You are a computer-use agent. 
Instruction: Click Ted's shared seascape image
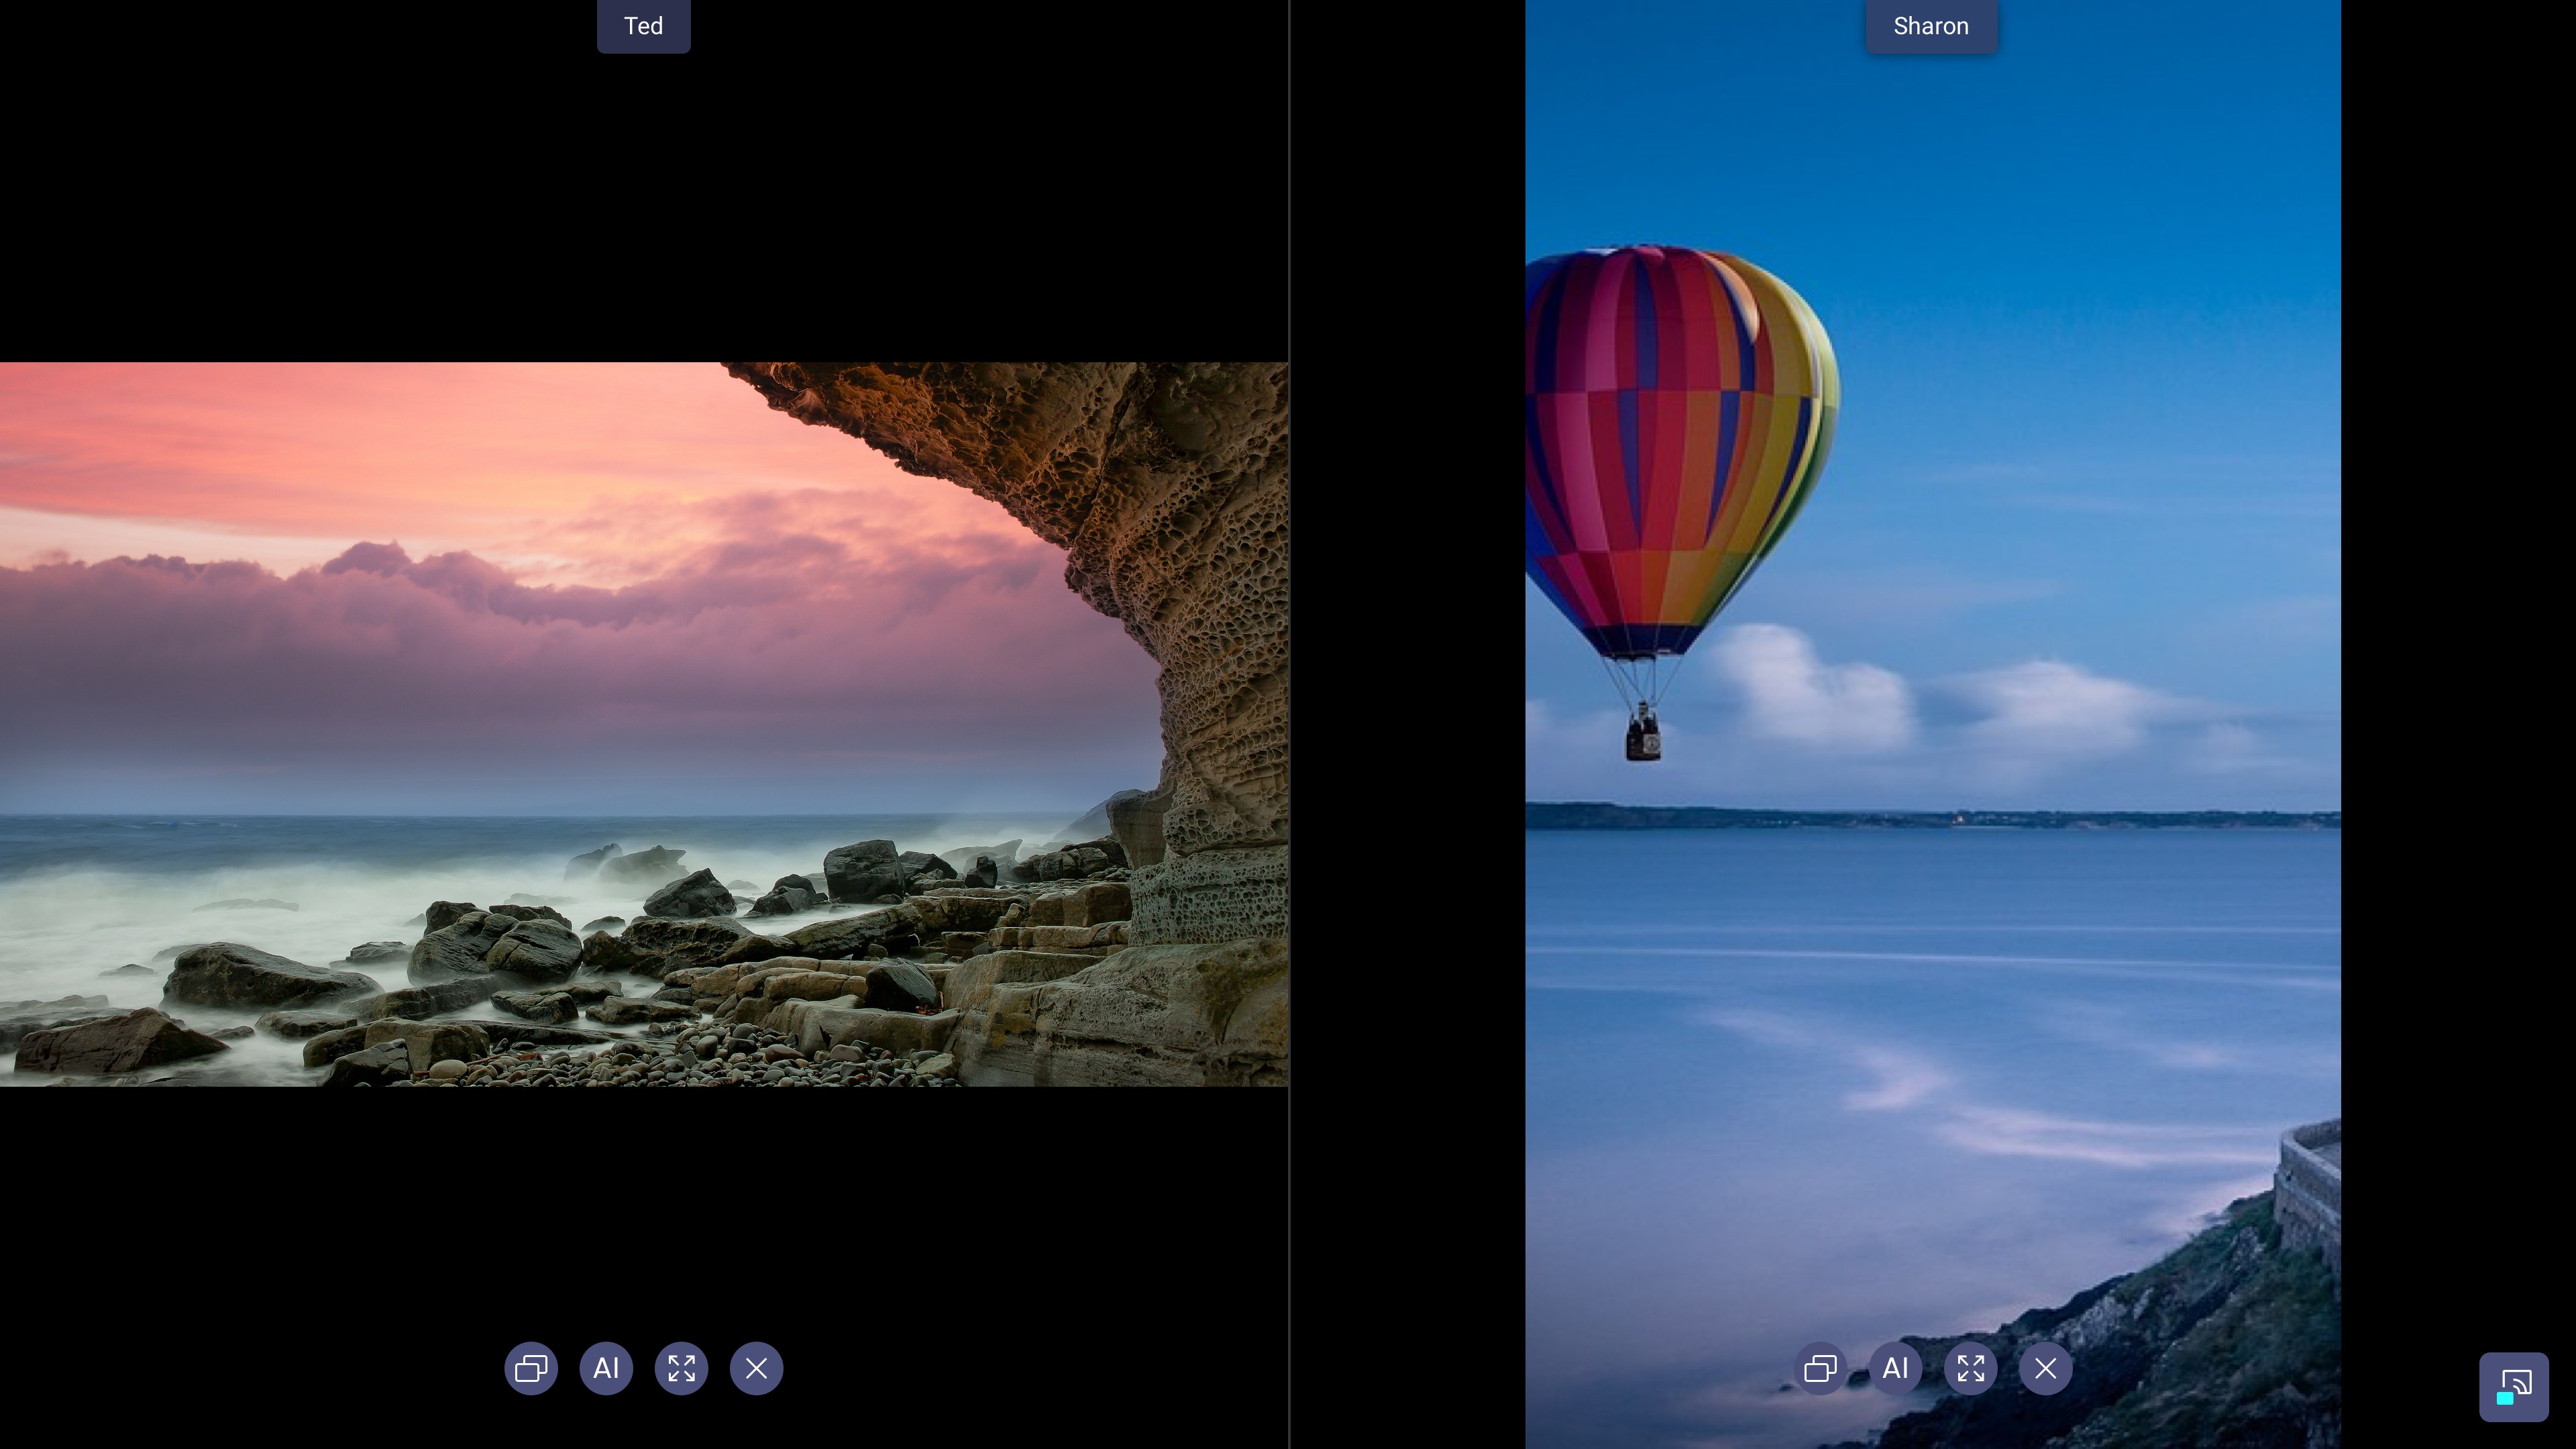(644, 724)
